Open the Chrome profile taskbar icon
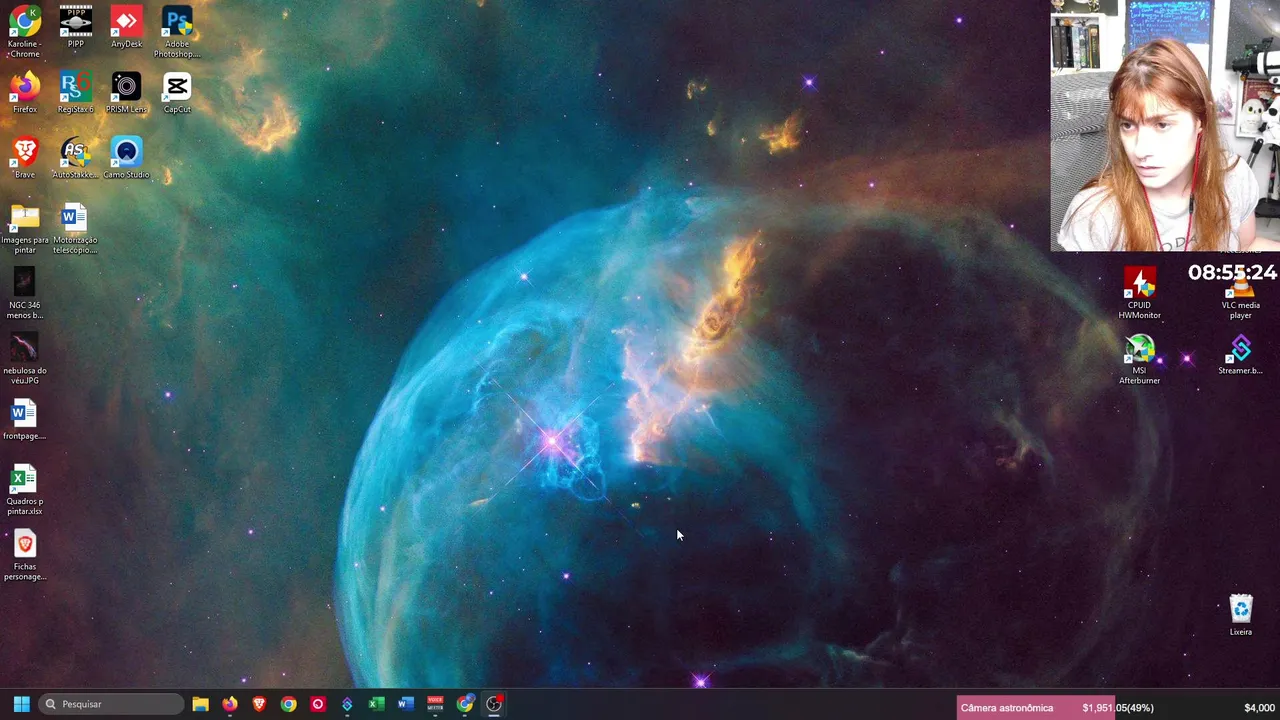 click(465, 704)
